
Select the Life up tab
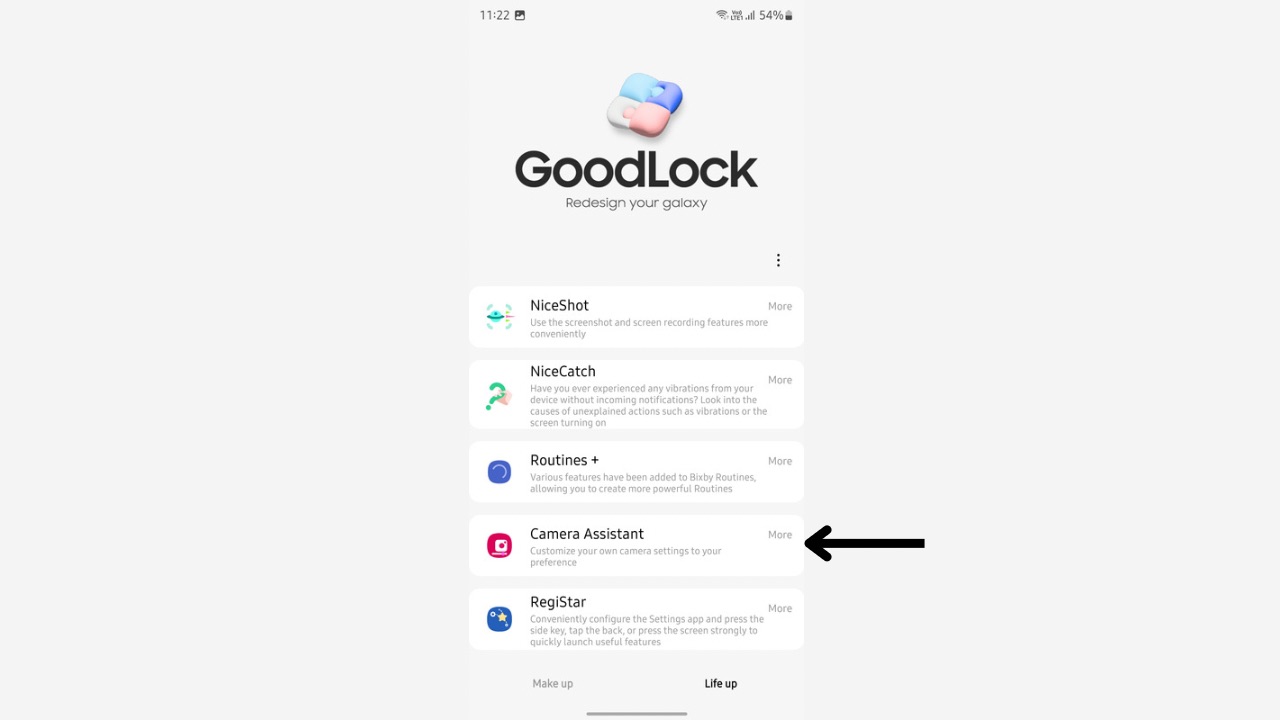click(x=721, y=684)
